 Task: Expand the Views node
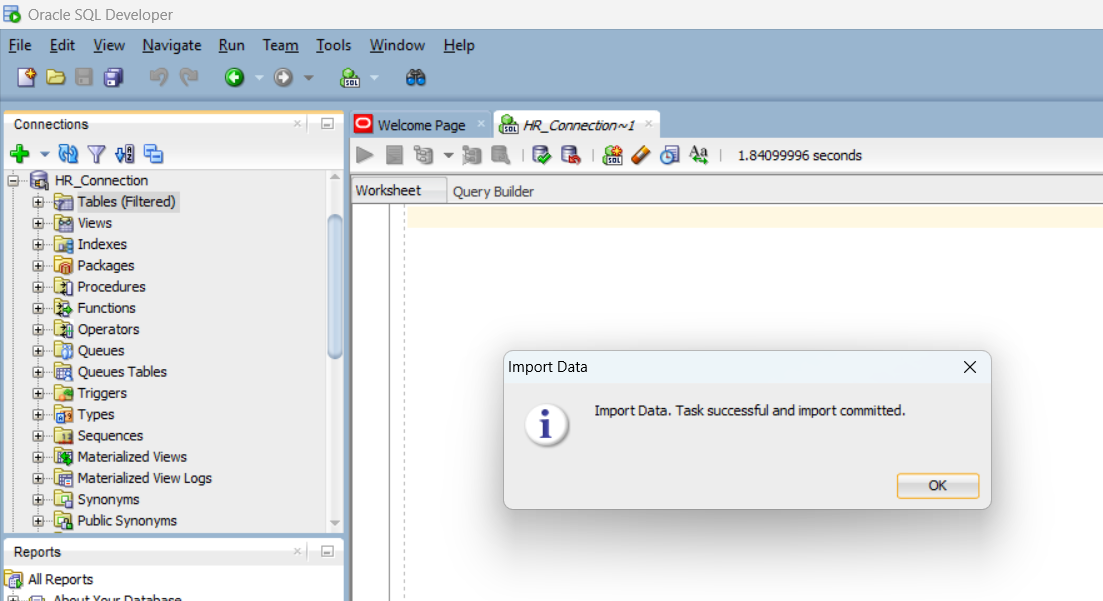coord(38,223)
